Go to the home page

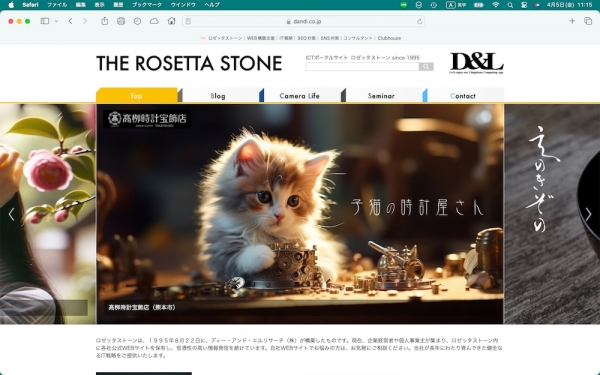coord(171,21)
